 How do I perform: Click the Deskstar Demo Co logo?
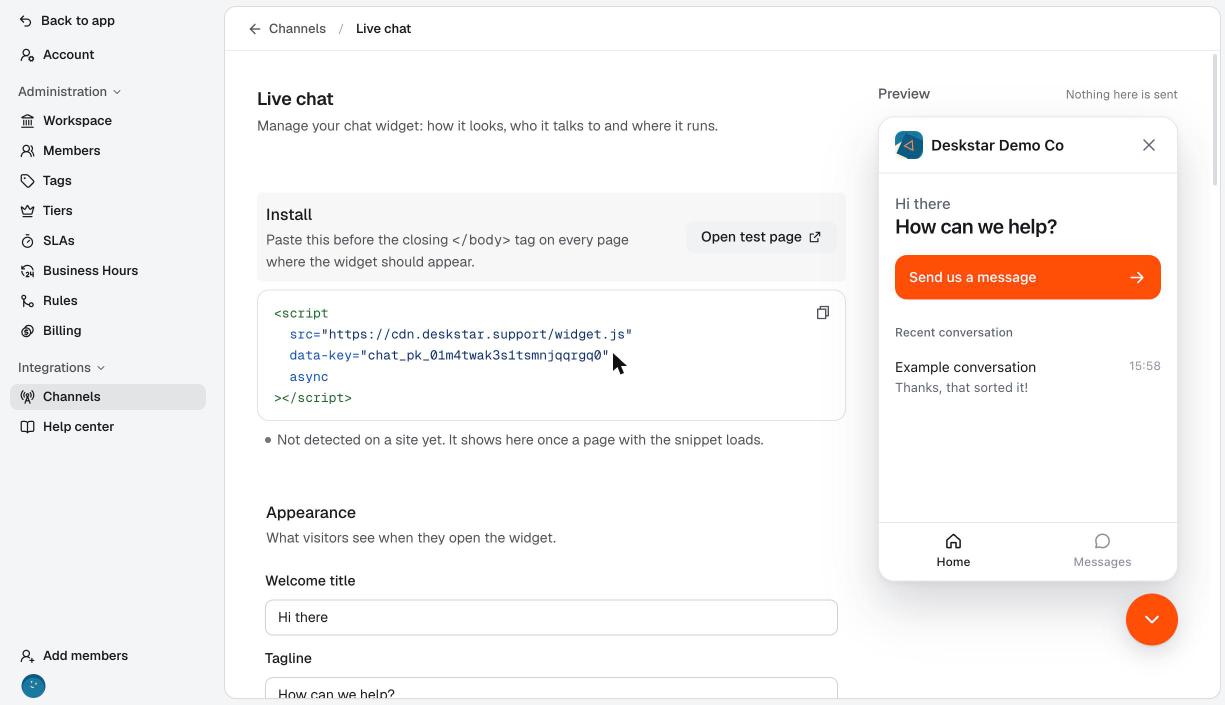click(x=909, y=145)
